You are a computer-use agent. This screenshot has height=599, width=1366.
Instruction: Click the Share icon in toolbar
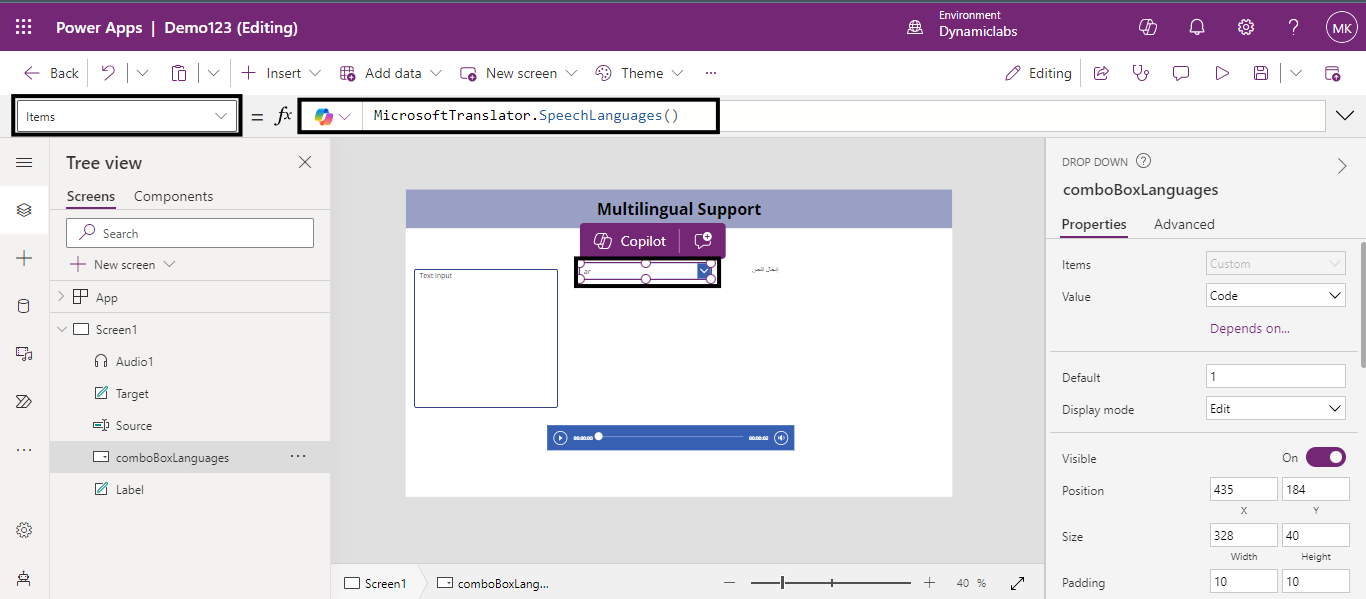click(1101, 73)
